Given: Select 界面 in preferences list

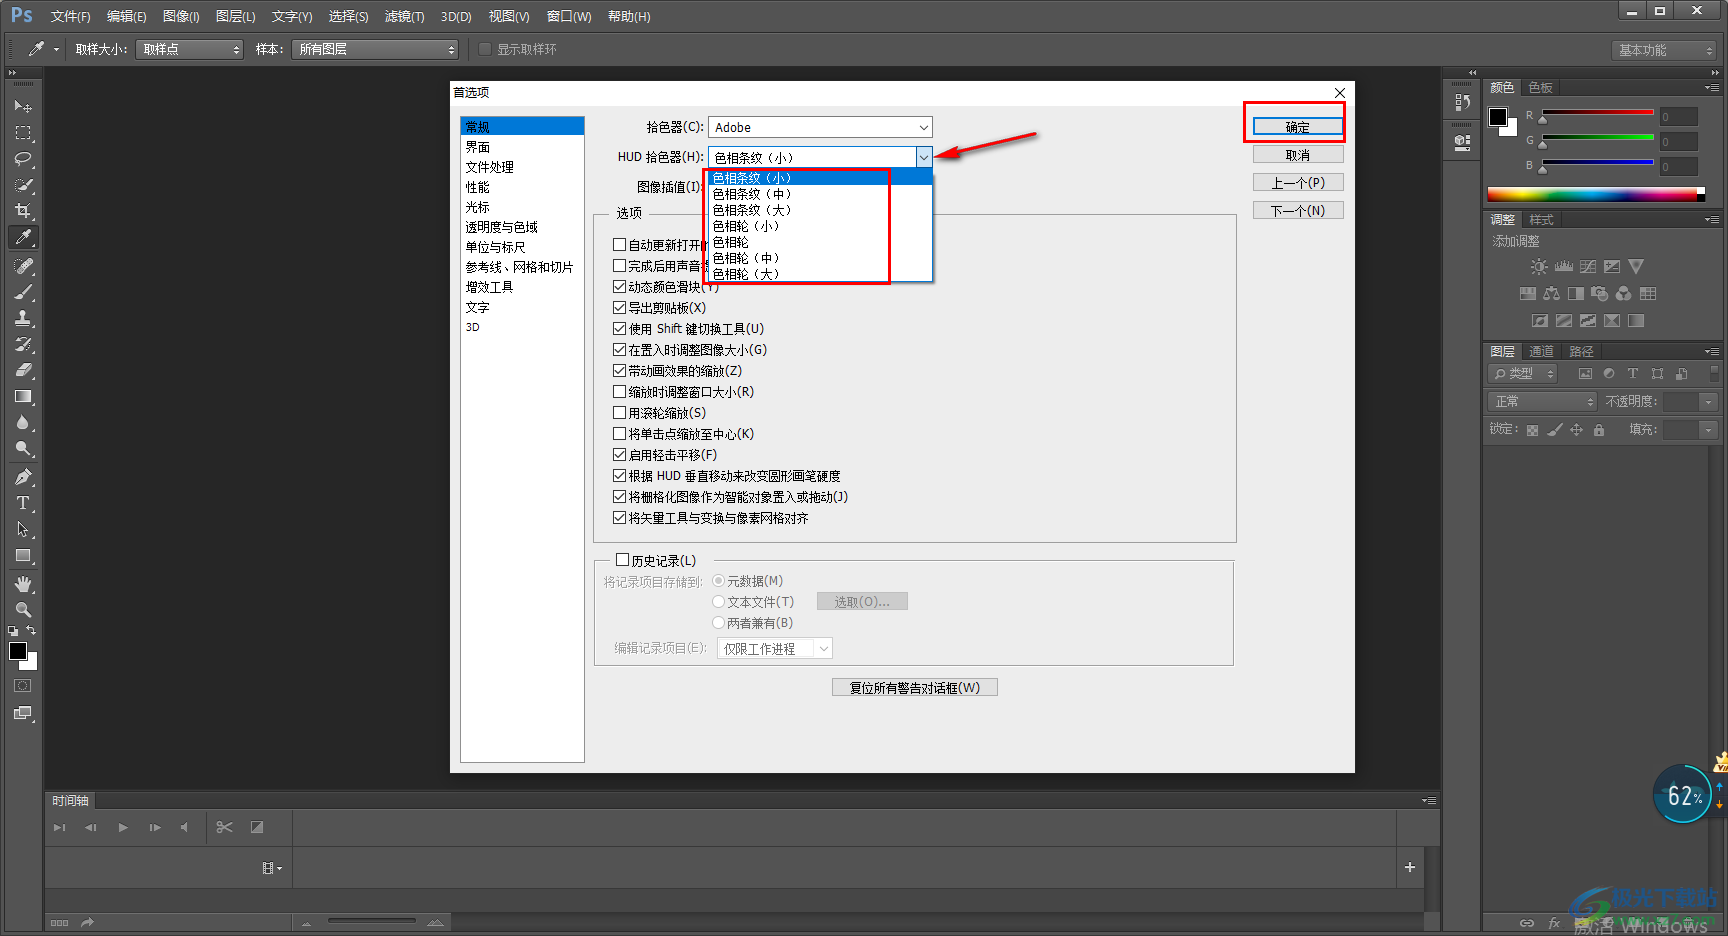Looking at the screenshot, I should [478, 147].
